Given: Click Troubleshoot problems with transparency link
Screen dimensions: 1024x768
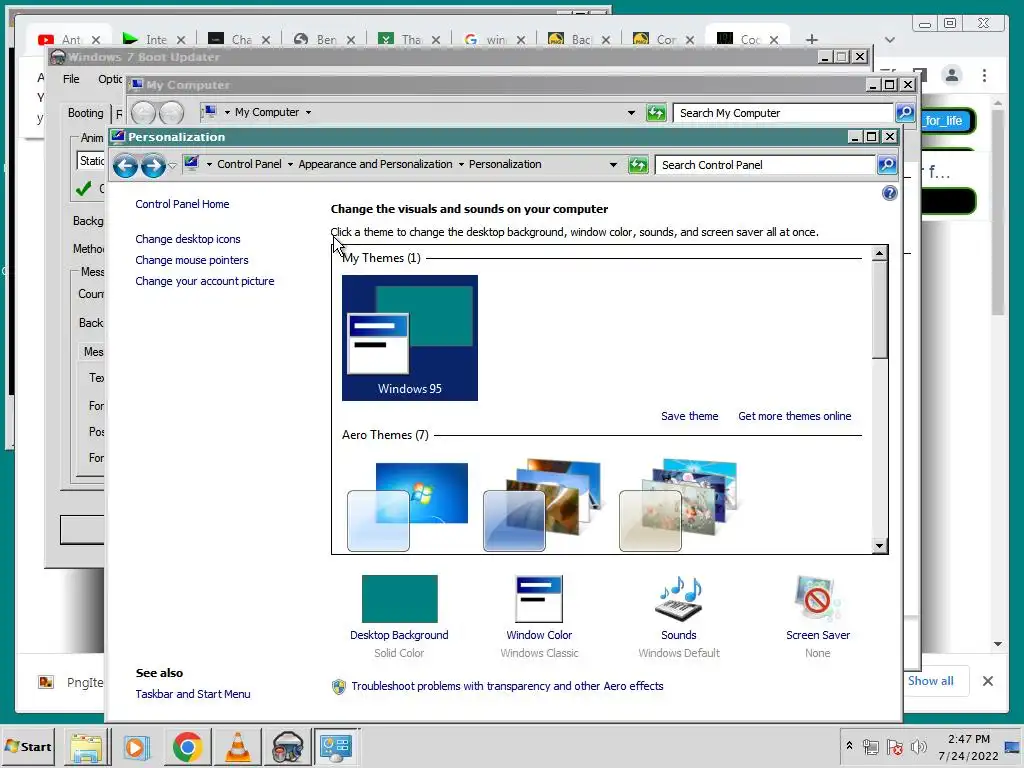Looking at the screenshot, I should pyautogui.click(x=507, y=686).
